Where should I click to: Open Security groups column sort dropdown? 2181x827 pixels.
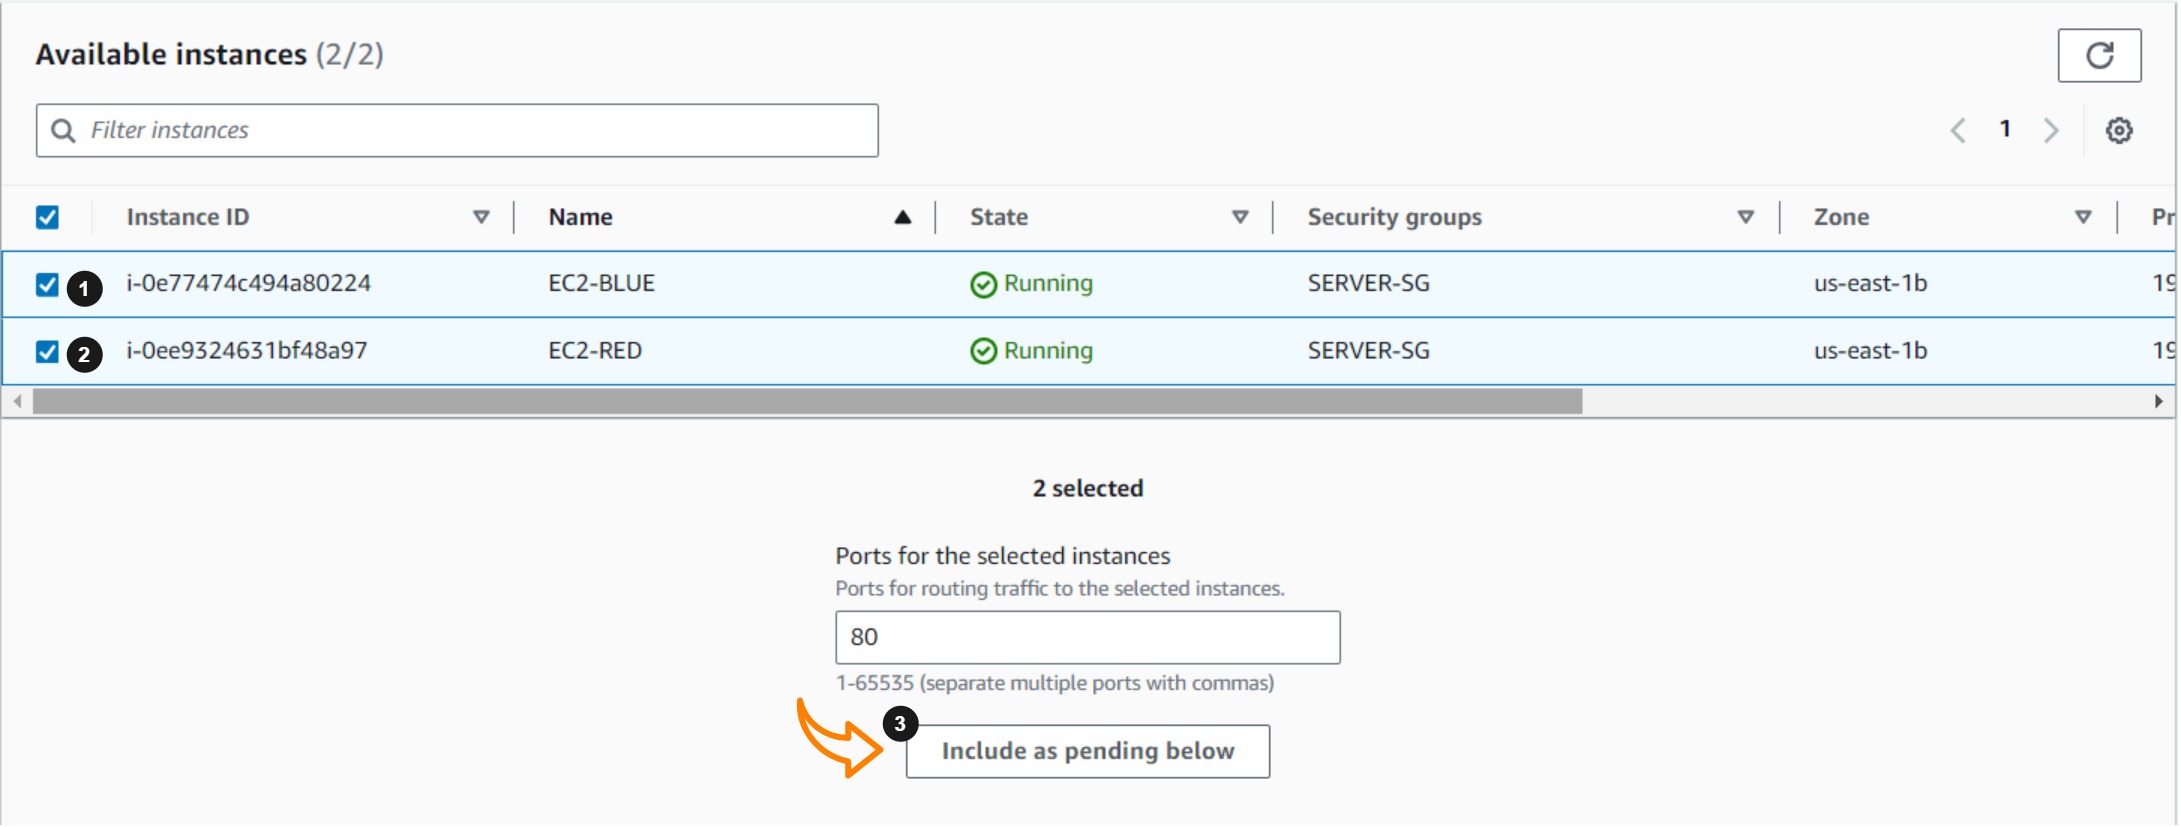click(1745, 217)
